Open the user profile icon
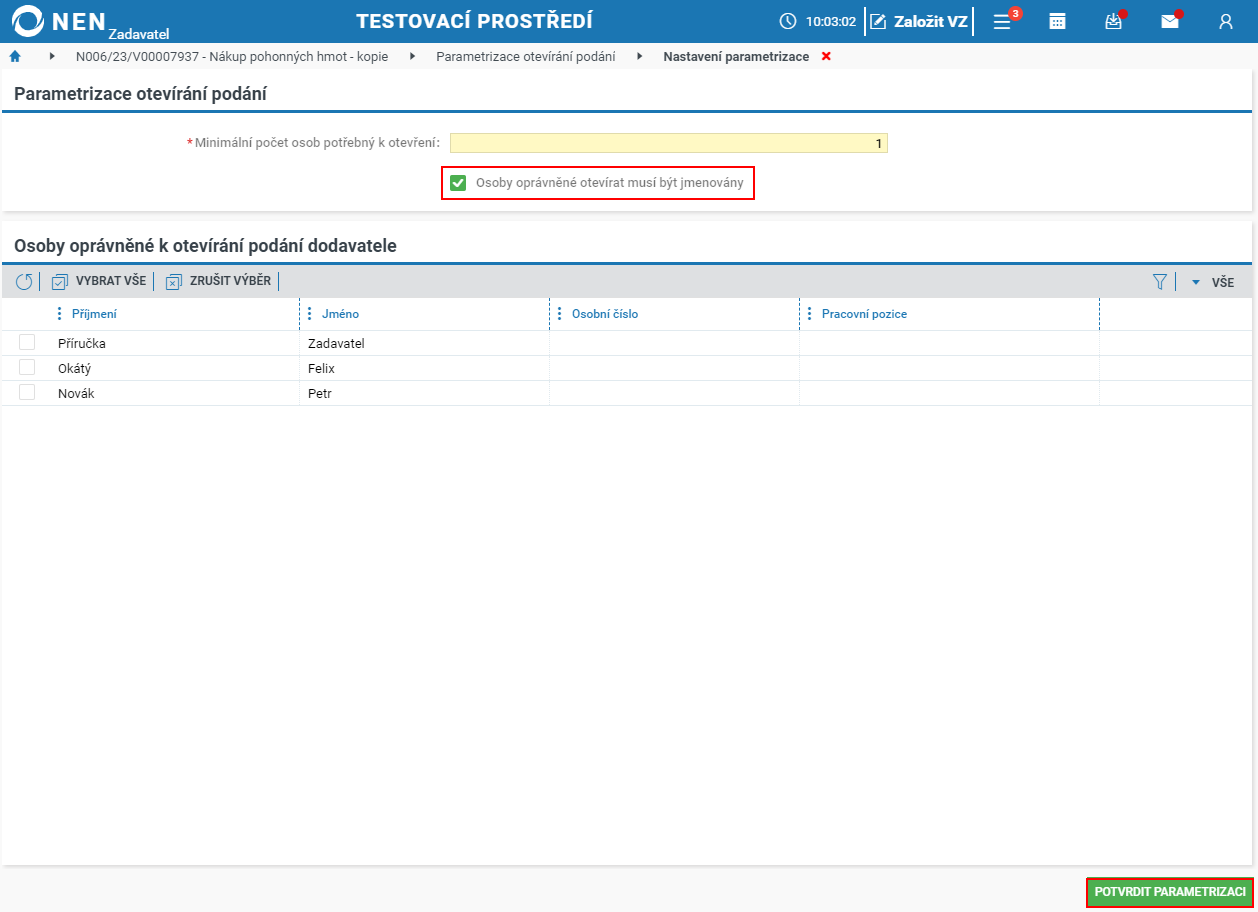The height and width of the screenshot is (912, 1258). point(1226,21)
